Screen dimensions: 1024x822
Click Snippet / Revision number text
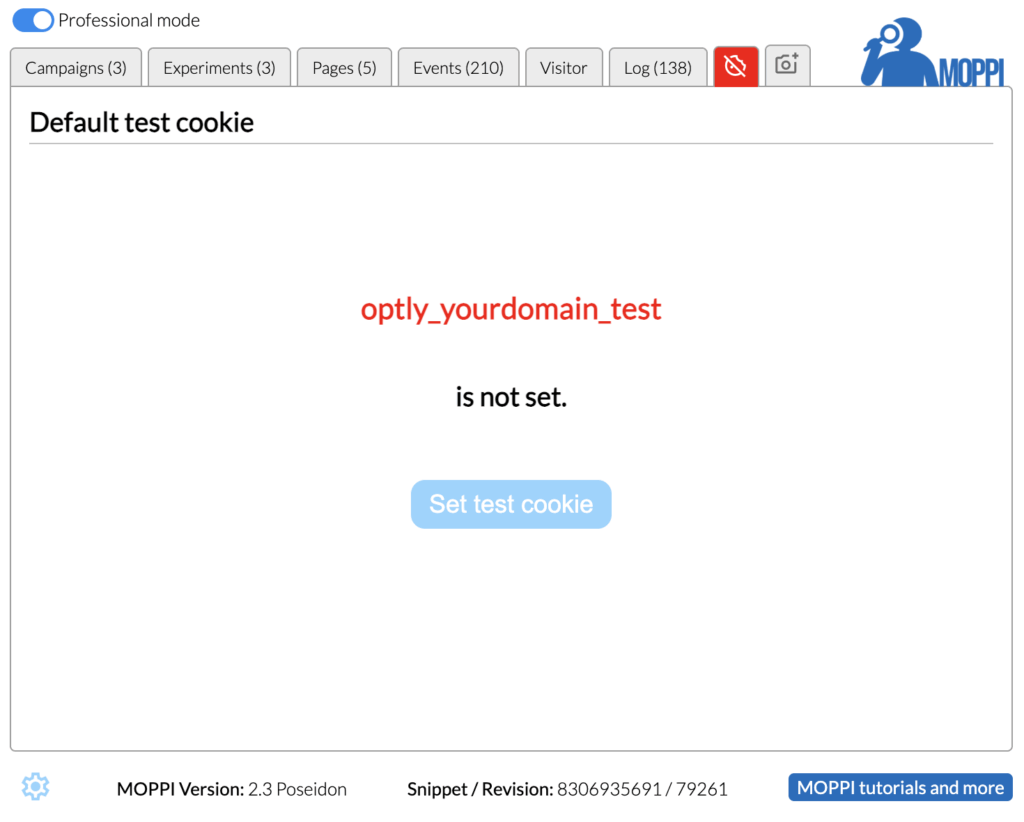click(567, 789)
